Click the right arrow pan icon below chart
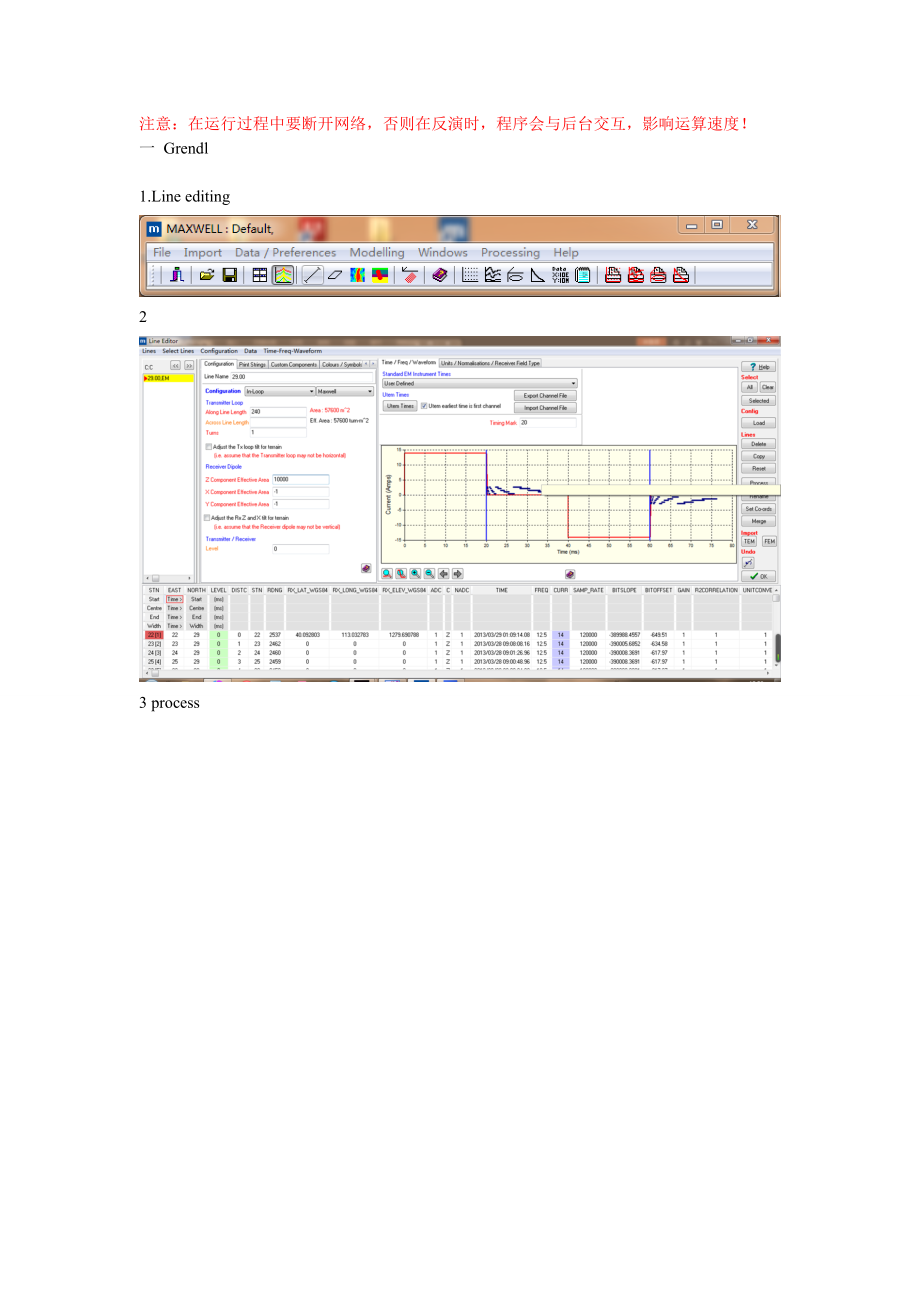 (x=457, y=574)
